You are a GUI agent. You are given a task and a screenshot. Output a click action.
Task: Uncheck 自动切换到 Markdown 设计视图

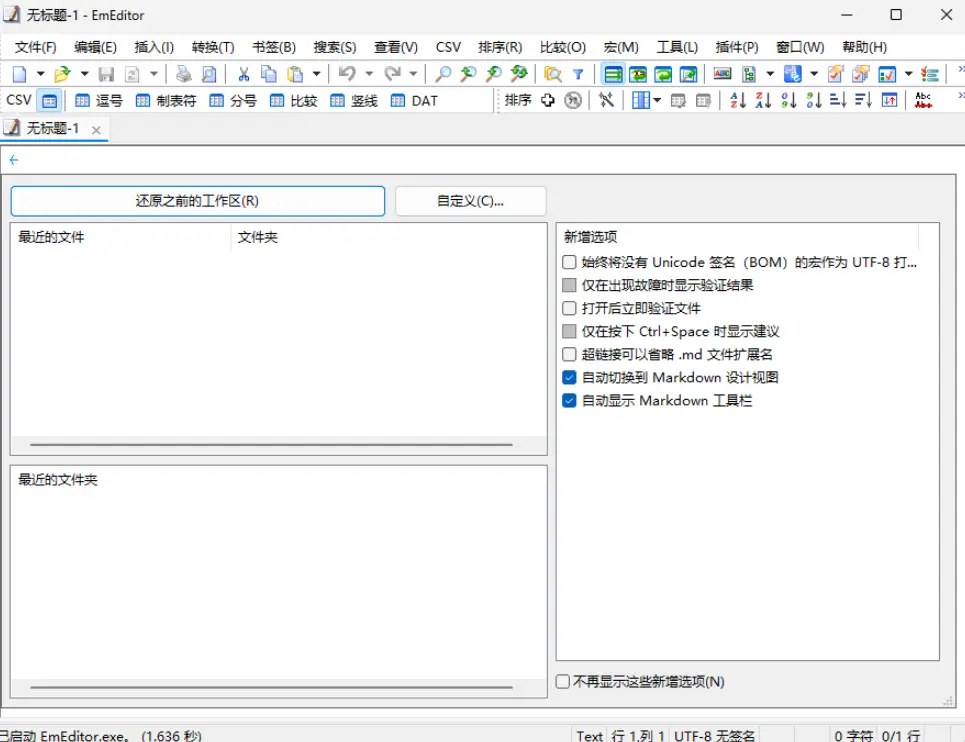(569, 377)
